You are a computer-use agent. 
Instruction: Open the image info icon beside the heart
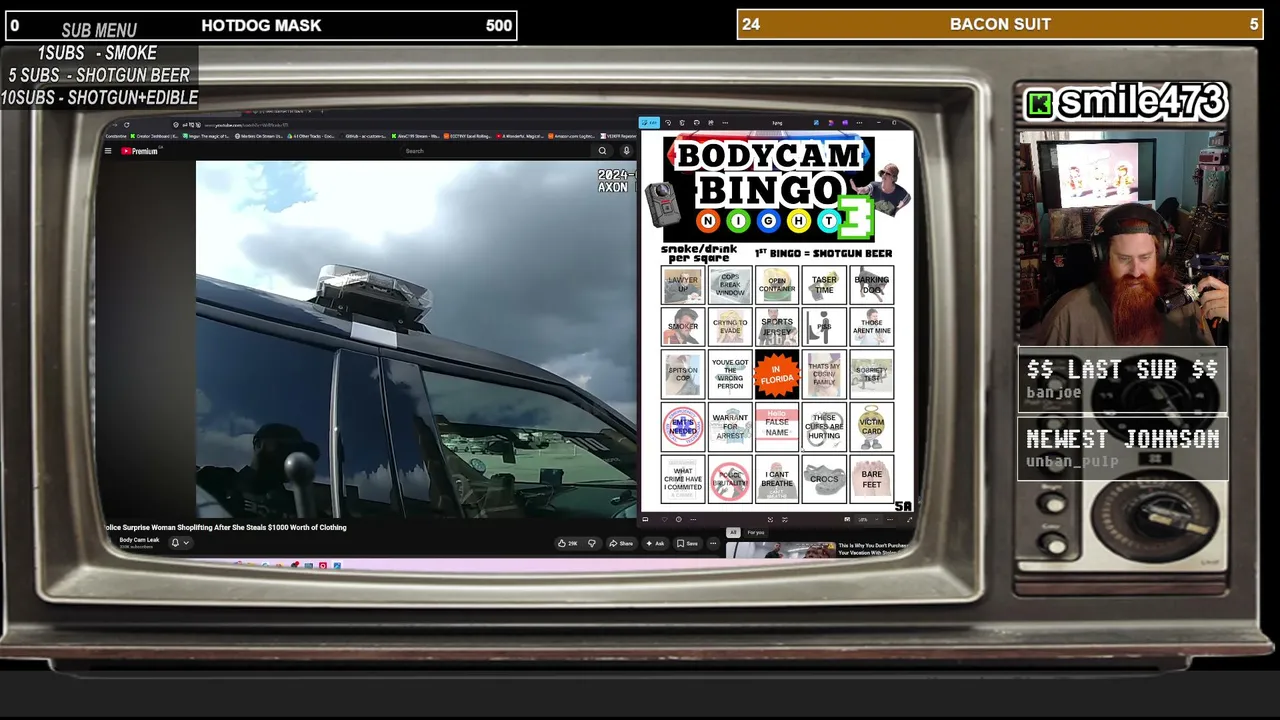[678, 520]
